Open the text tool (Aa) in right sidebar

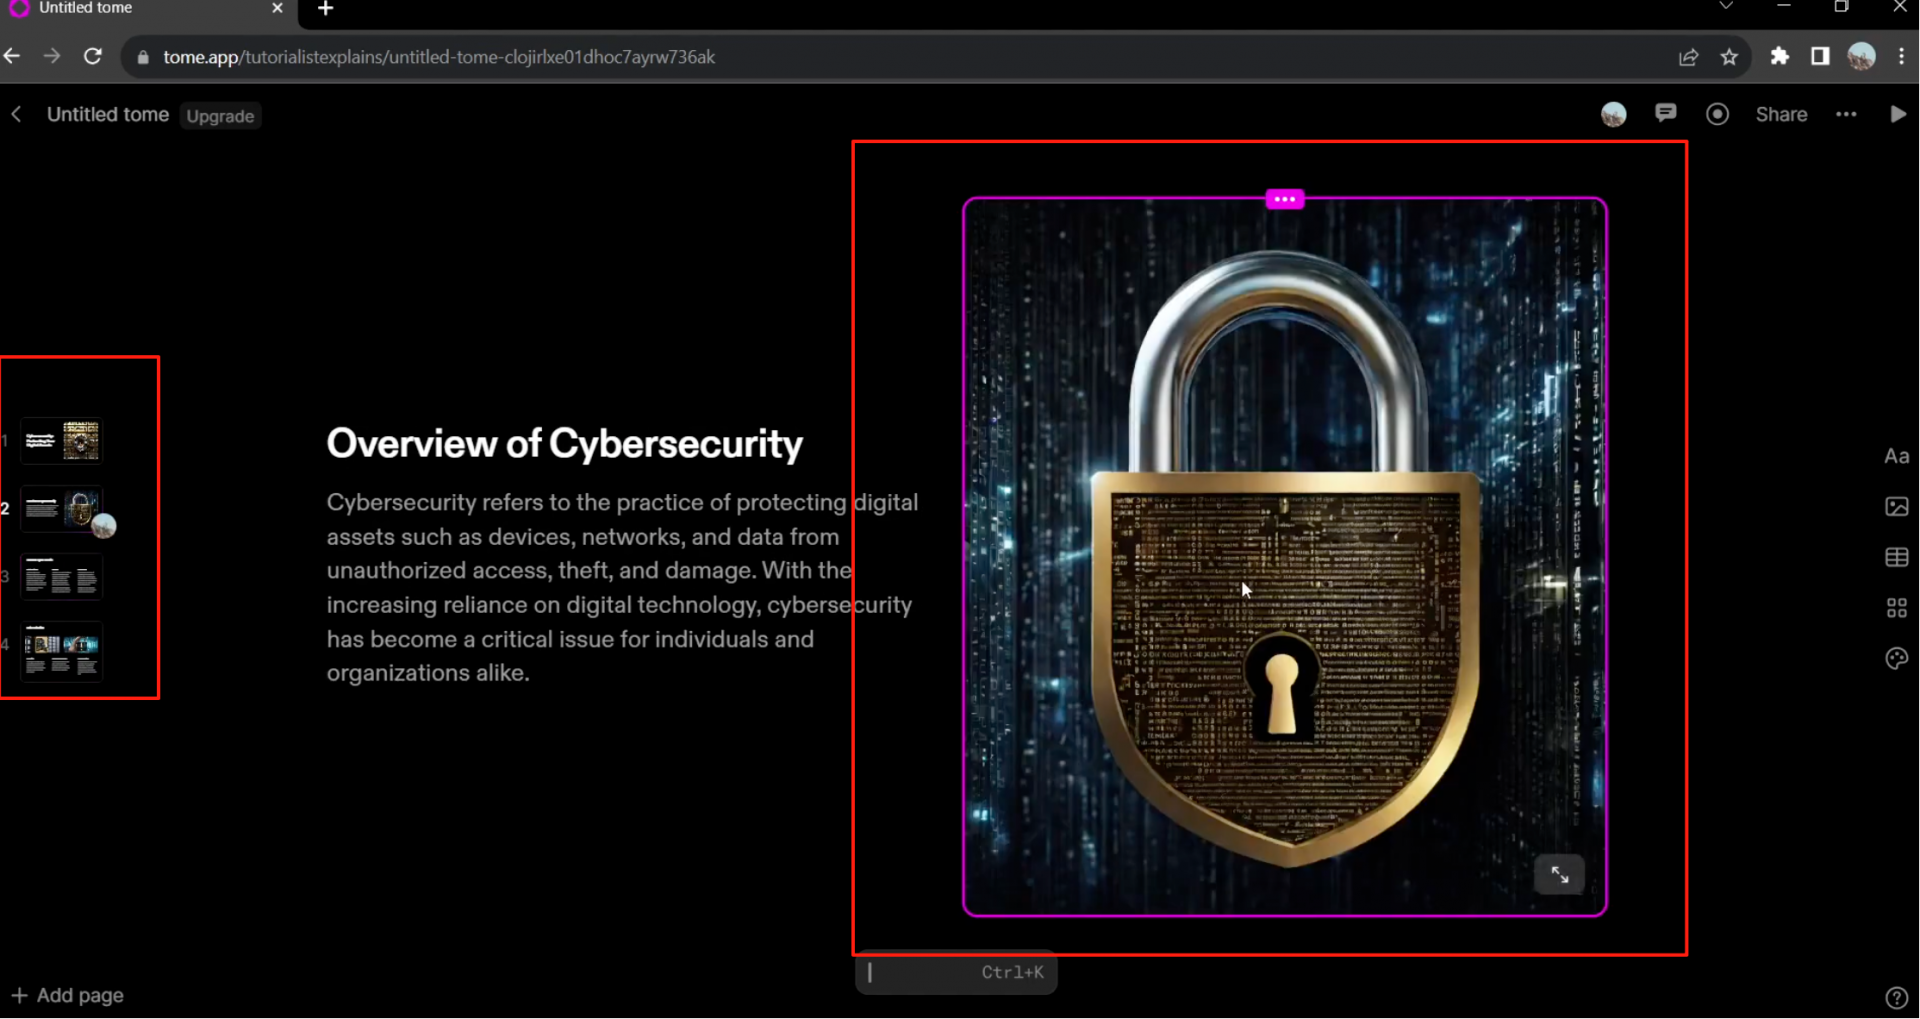point(1896,457)
